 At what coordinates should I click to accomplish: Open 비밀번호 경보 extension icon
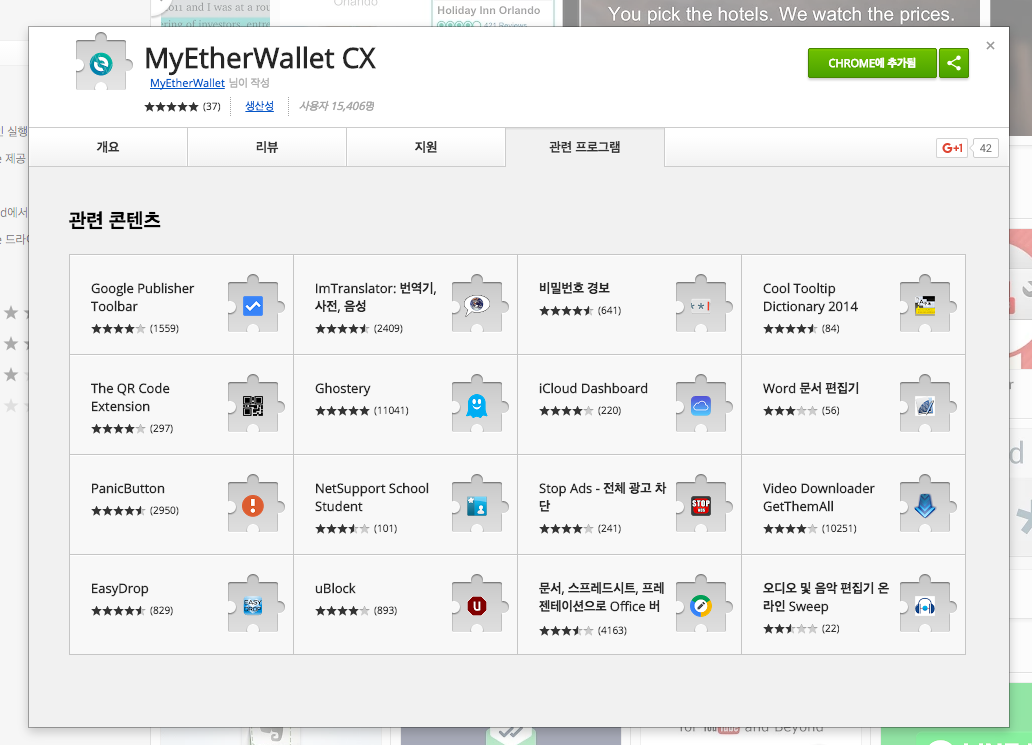(702, 305)
